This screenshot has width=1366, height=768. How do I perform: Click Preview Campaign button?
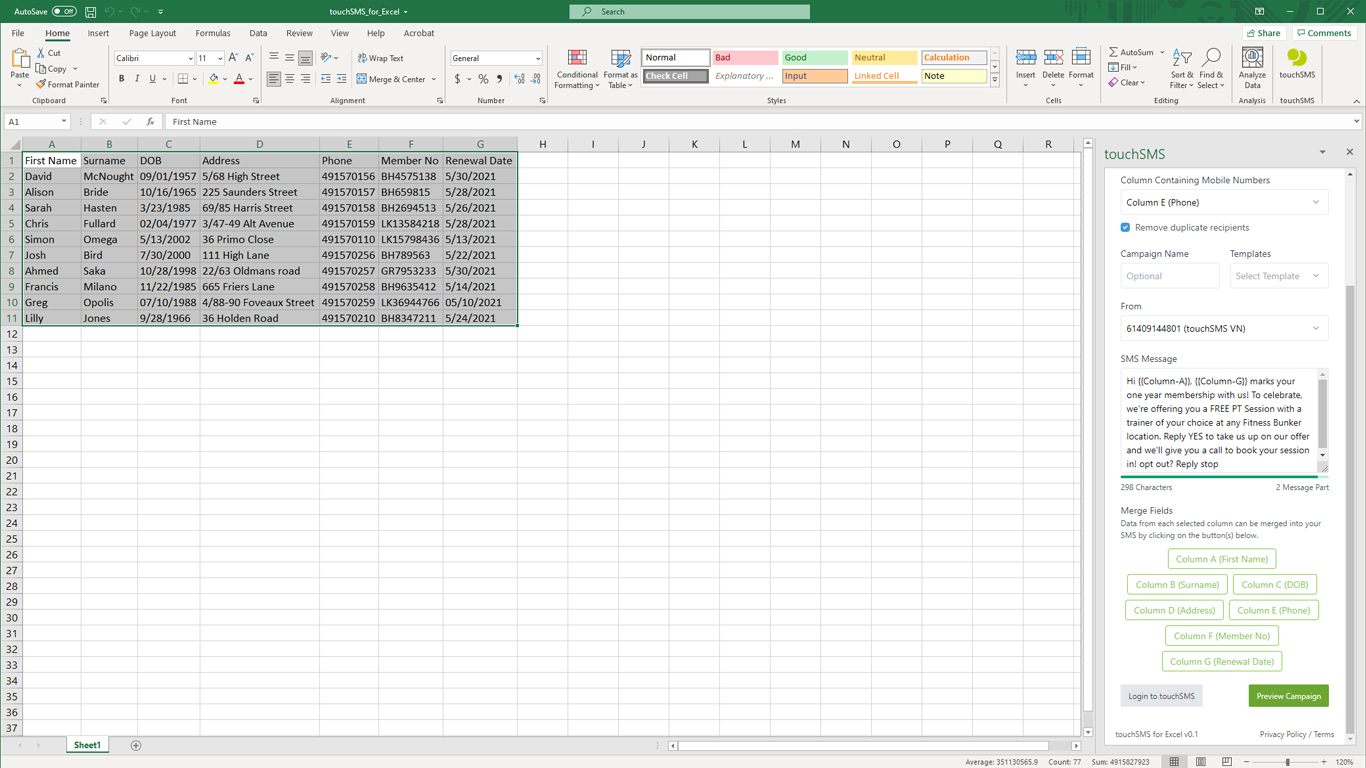click(x=1288, y=696)
